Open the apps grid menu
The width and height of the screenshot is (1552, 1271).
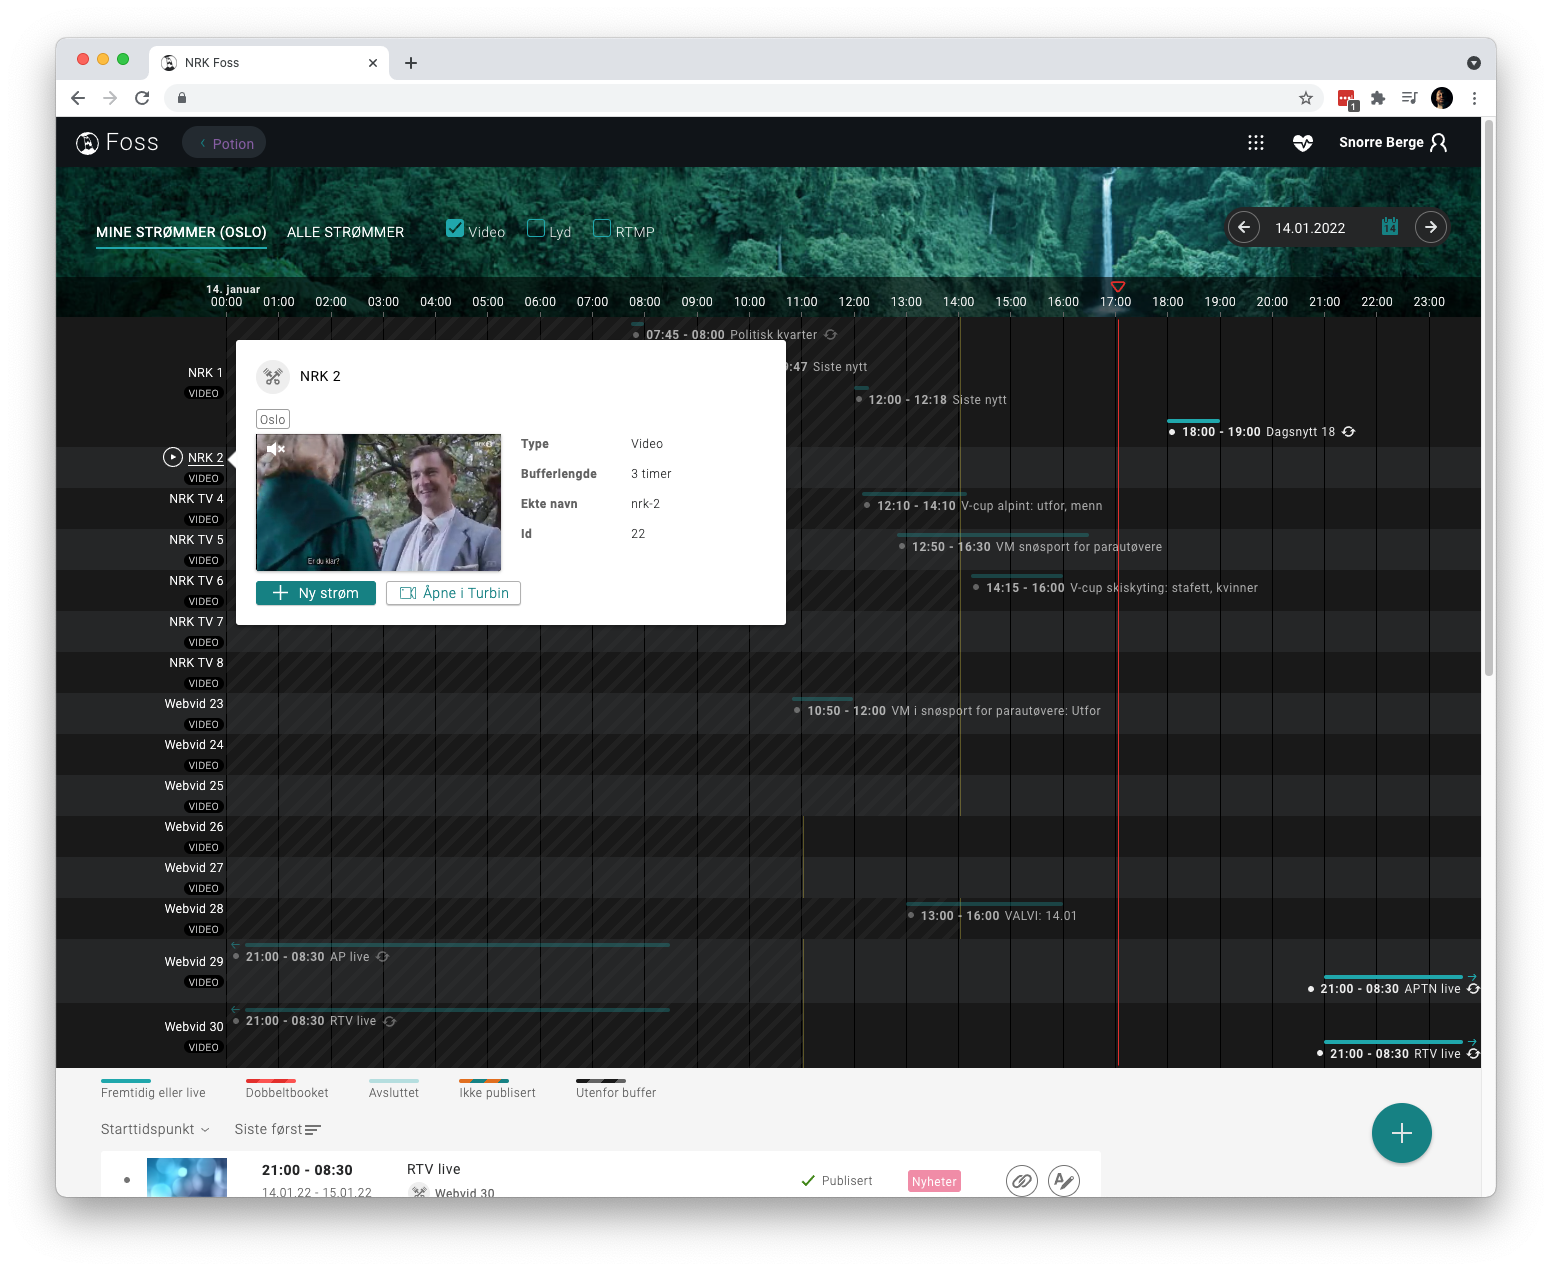1256,143
